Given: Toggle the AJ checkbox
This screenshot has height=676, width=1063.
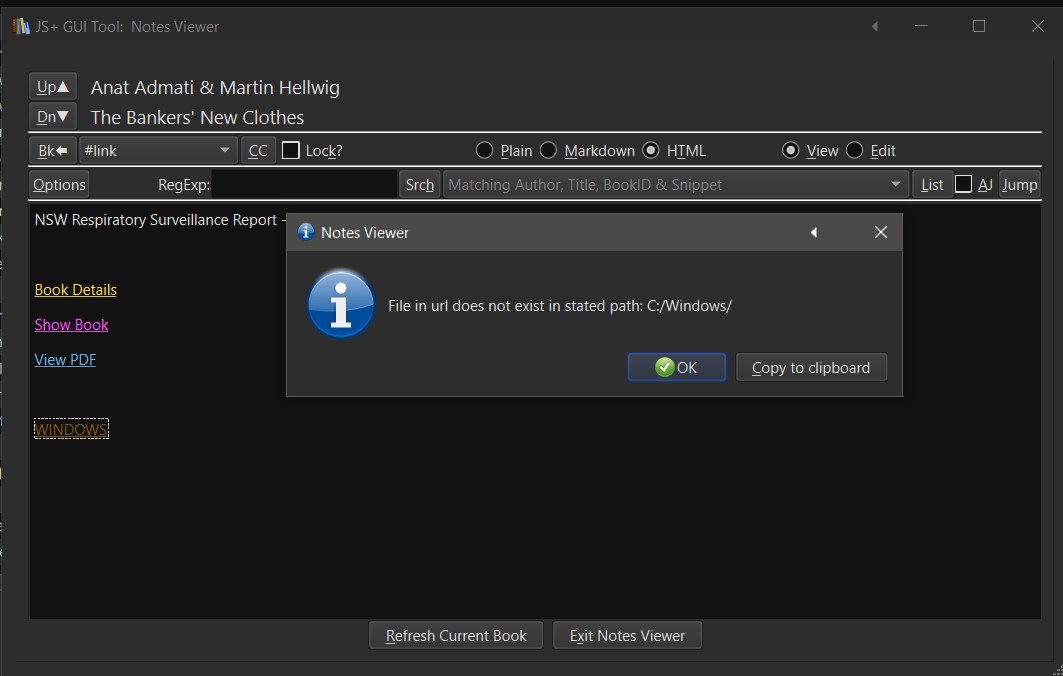Looking at the screenshot, I should pyautogui.click(x=963, y=184).
